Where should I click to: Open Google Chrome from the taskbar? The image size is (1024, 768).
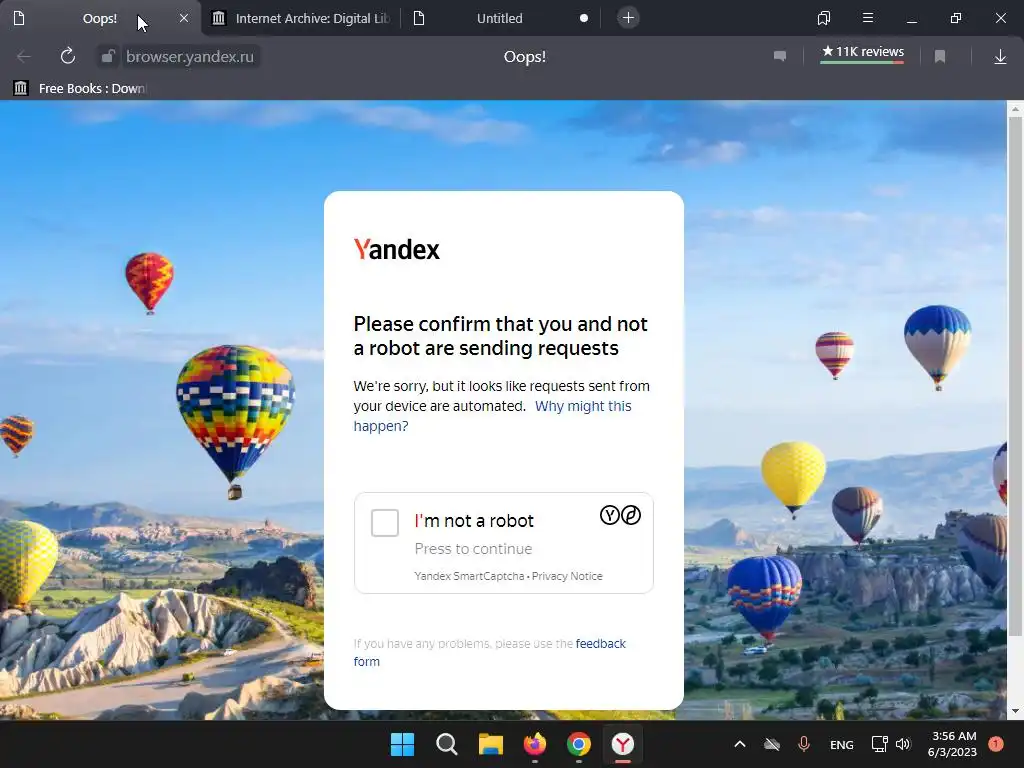tap(579, 744)
